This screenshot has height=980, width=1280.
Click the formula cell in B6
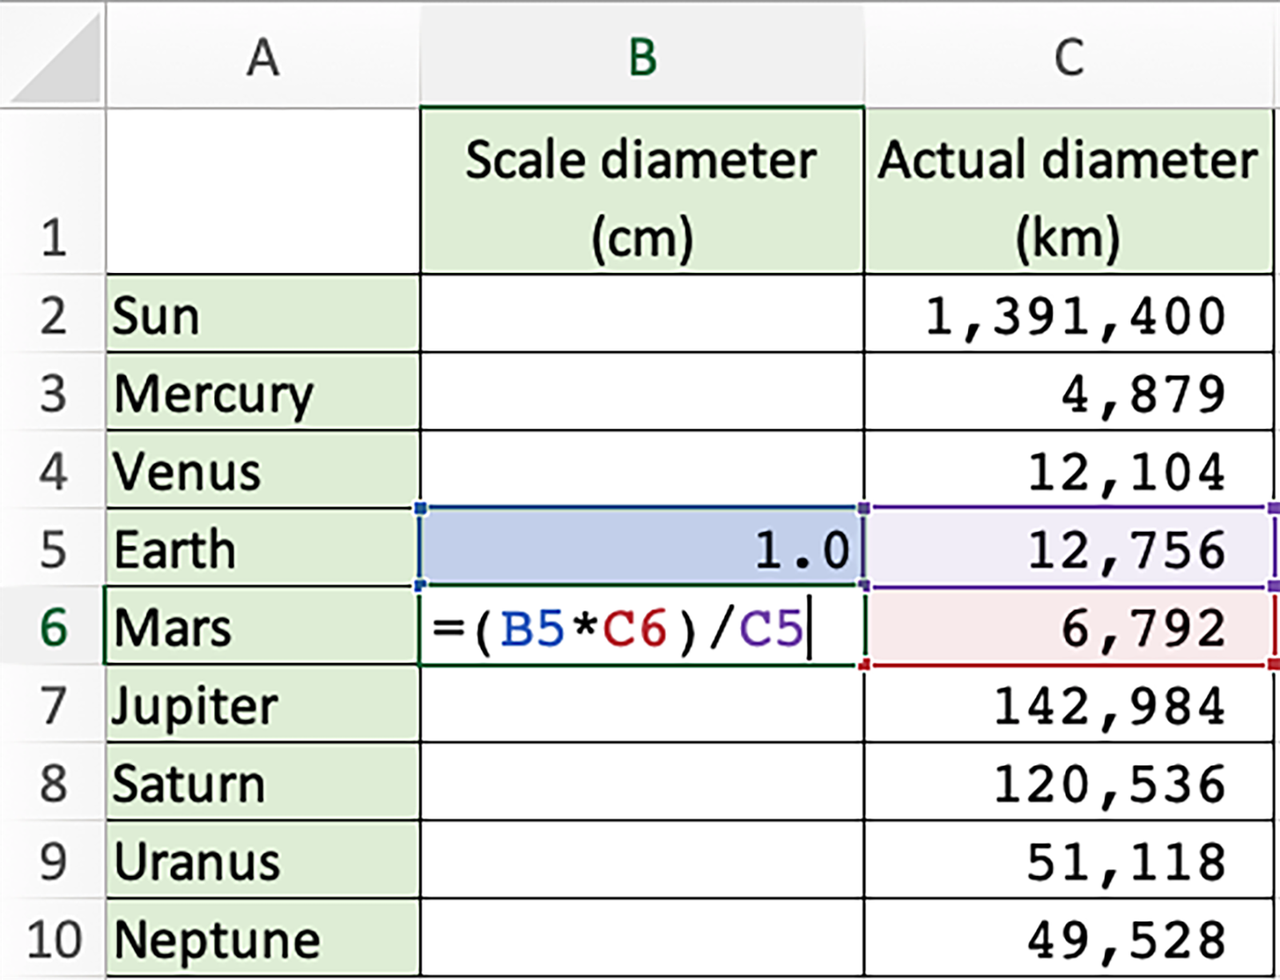pyautogui.click(x=643, y=627)
